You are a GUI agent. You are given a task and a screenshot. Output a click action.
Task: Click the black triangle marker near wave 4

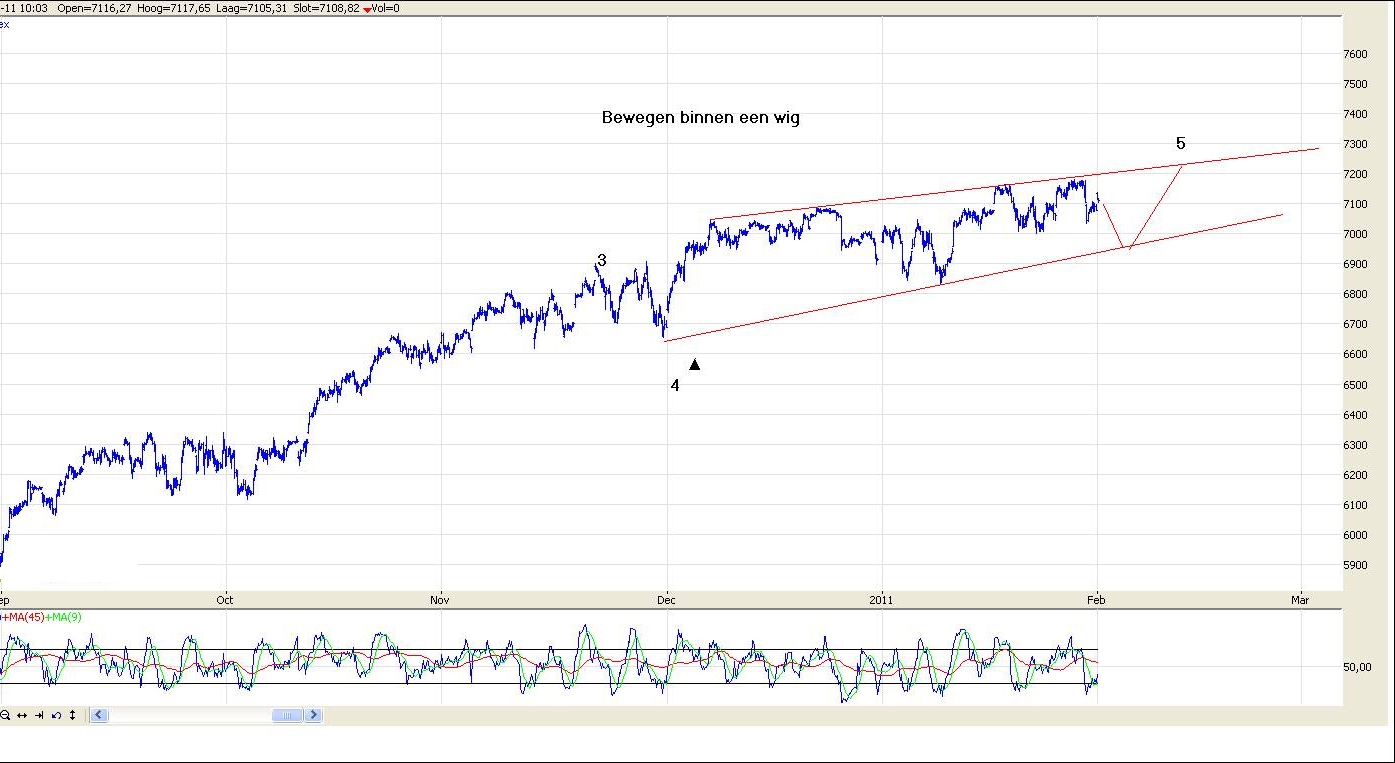pos(695,365)
